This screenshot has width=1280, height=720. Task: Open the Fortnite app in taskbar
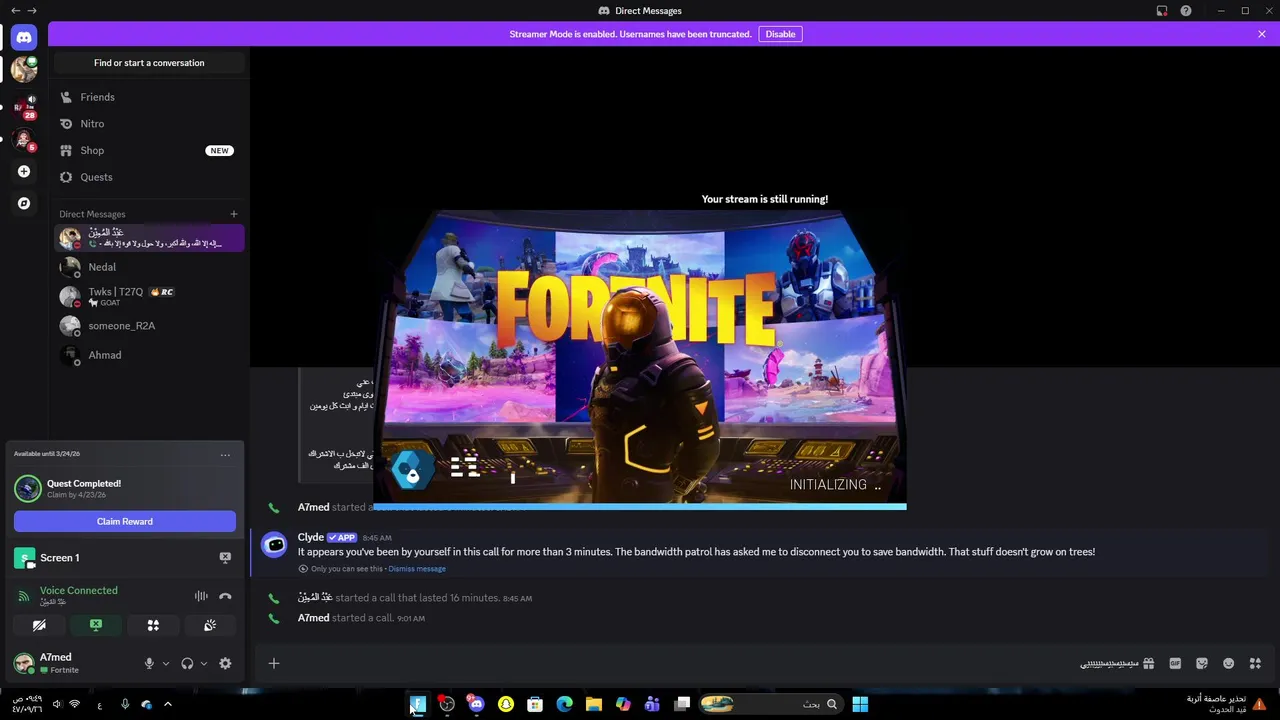pos(417,704)
